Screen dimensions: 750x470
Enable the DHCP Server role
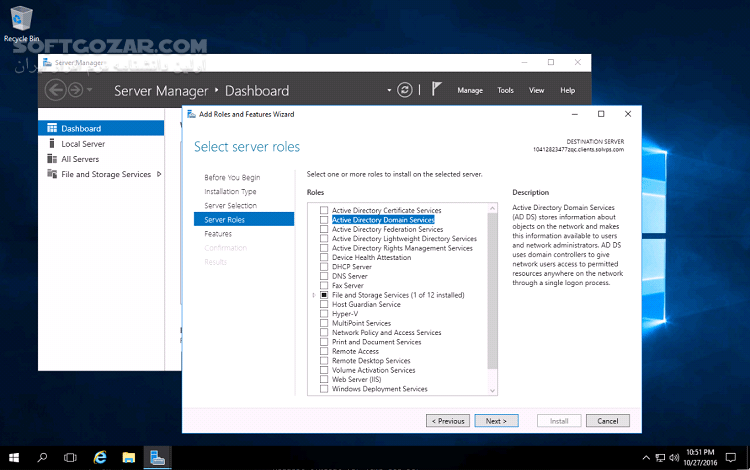(324, 267)
